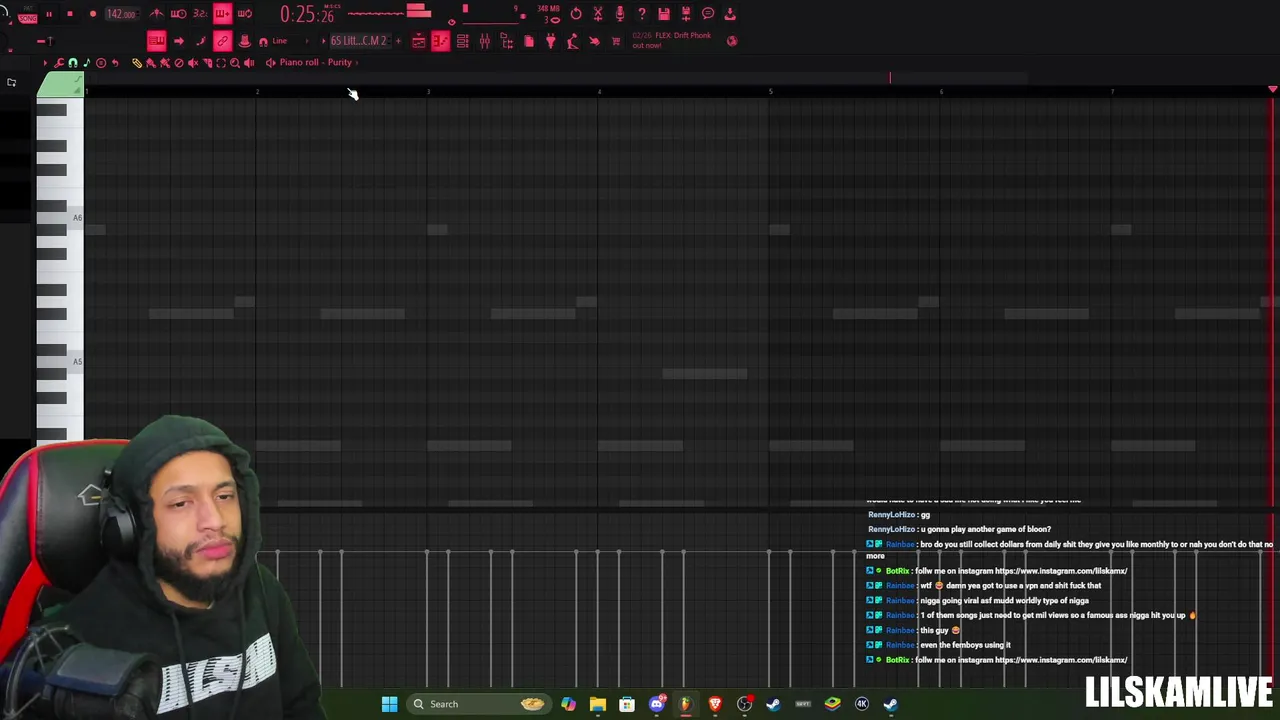
Task: Open Discord from the taskbar
Action: (657, 704)
